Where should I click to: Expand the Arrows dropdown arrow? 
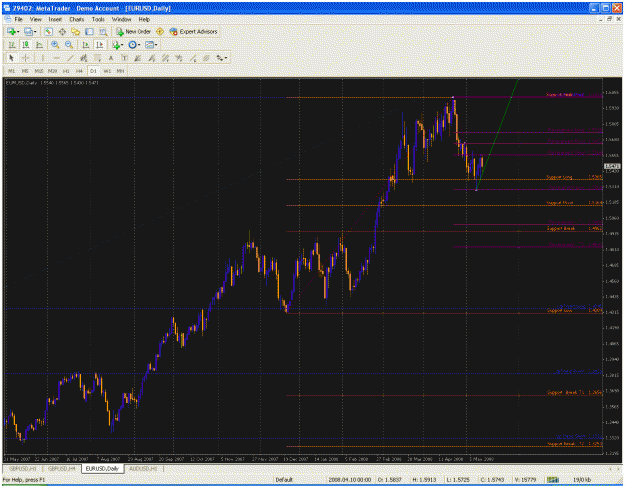click(x=226, y=58)
